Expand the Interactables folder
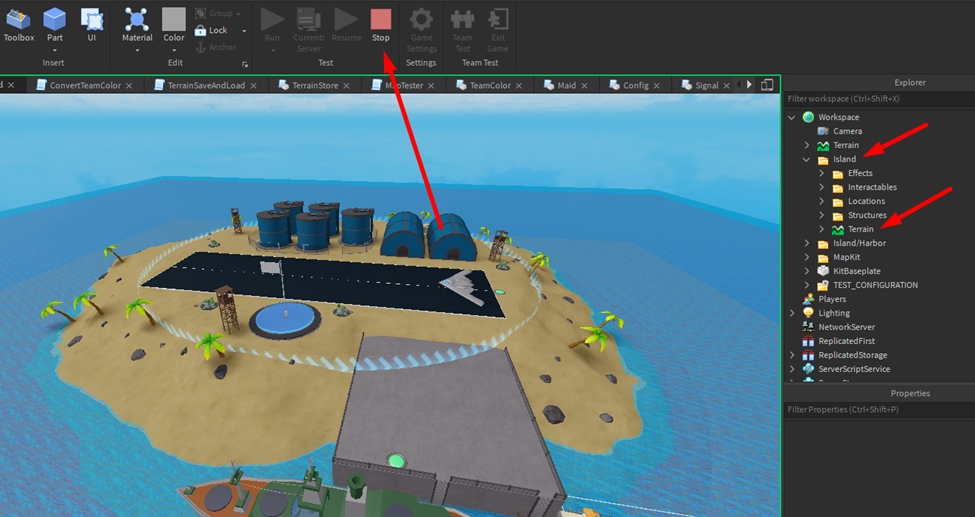 821,187
